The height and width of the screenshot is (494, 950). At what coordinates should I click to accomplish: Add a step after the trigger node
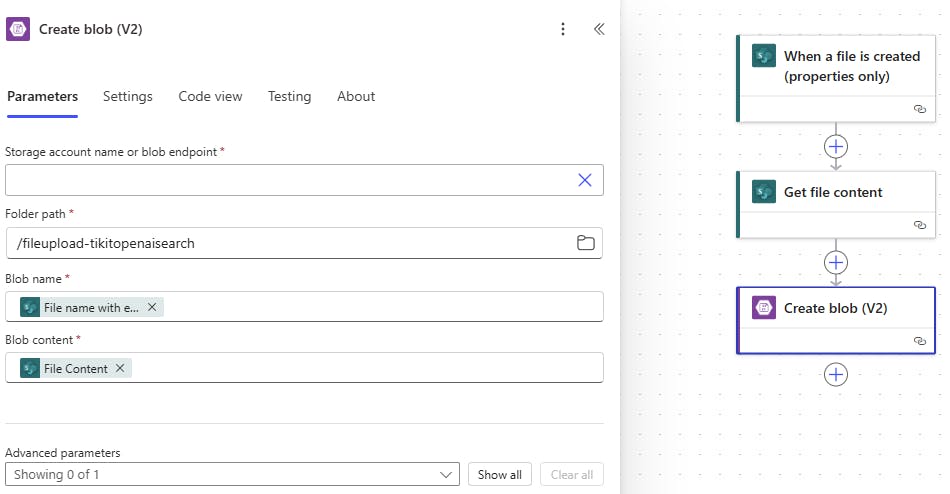coord(836,146)
